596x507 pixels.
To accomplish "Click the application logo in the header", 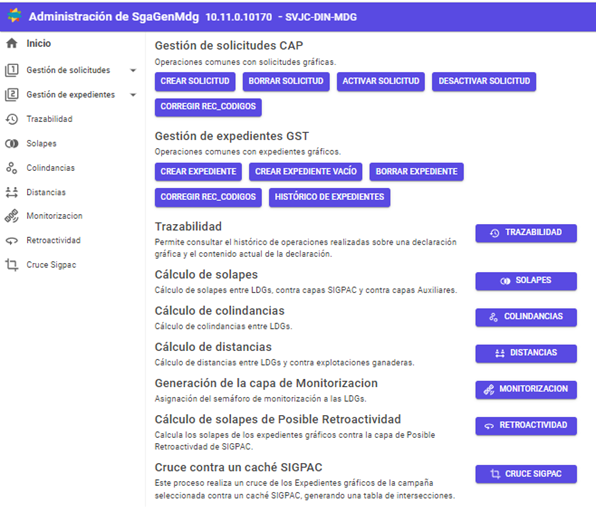I will click(14, 16).
